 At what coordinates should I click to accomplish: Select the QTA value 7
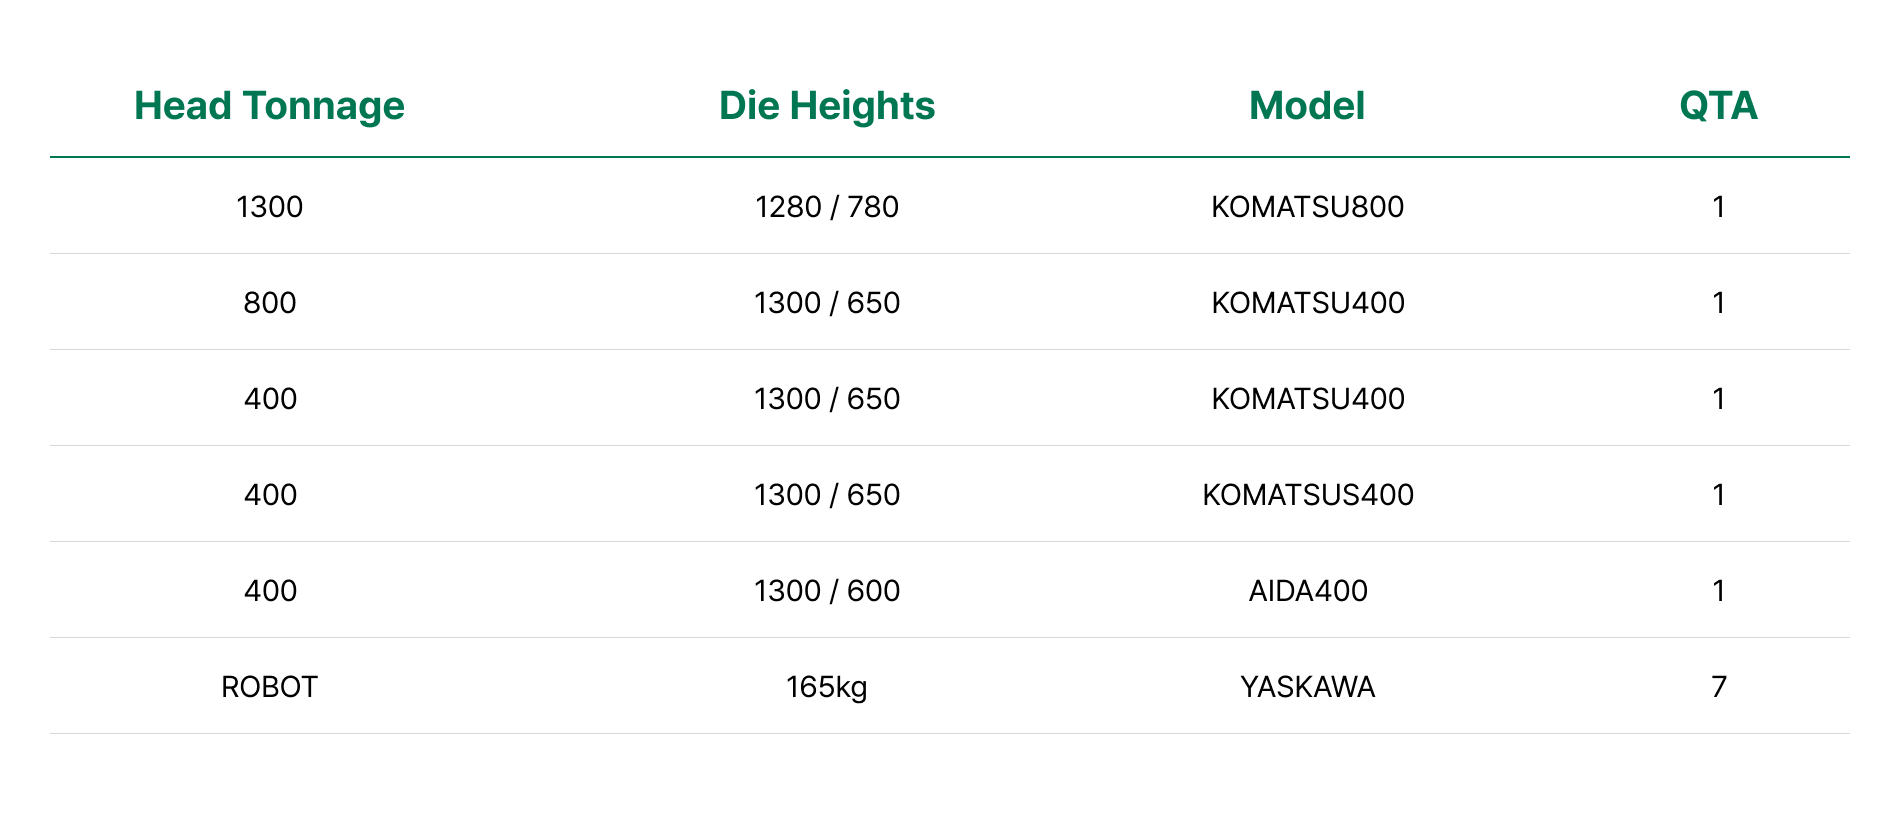tap(1718, 687)
